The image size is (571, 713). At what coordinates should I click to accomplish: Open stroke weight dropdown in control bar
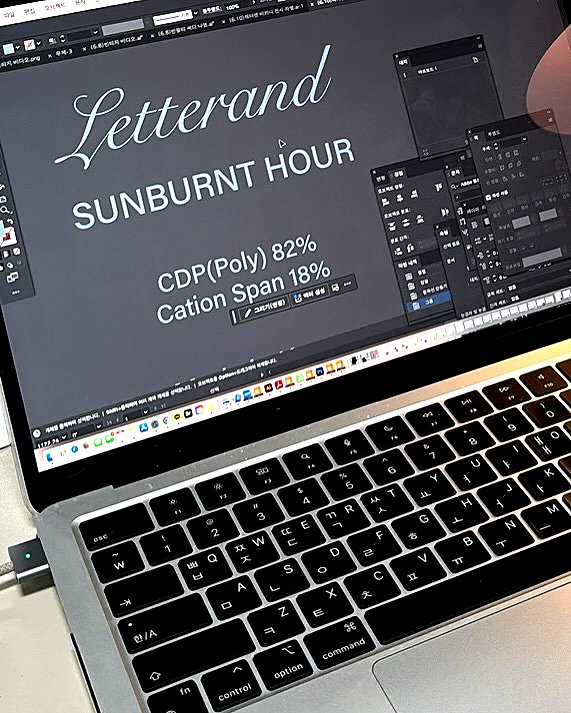95,32
